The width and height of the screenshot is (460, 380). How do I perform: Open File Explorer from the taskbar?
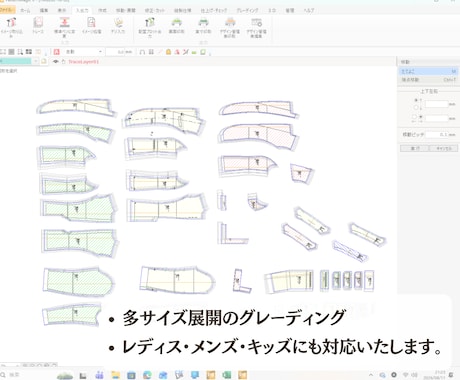[x=115, y=375]
